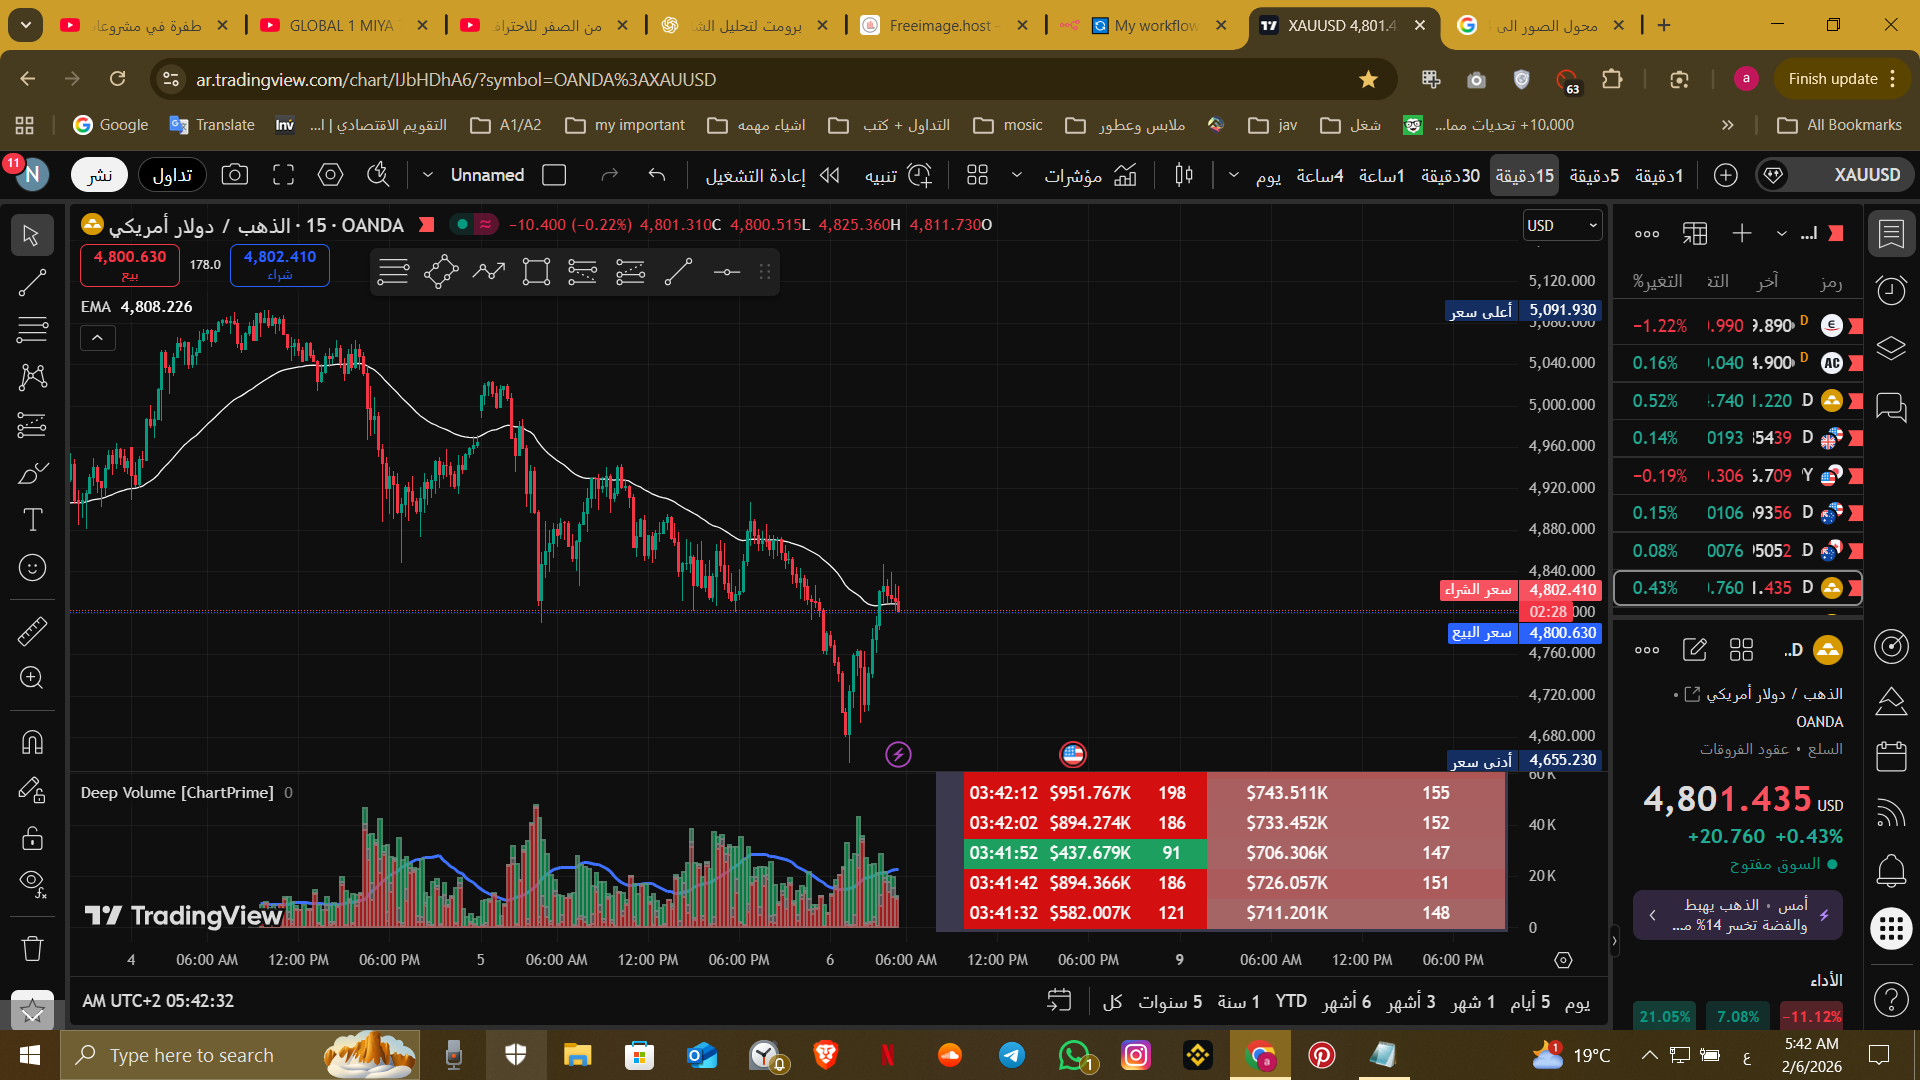Select the trend line drawing tool
The height and width of the screenshot is (1080, 1920).
pos(32,283)
